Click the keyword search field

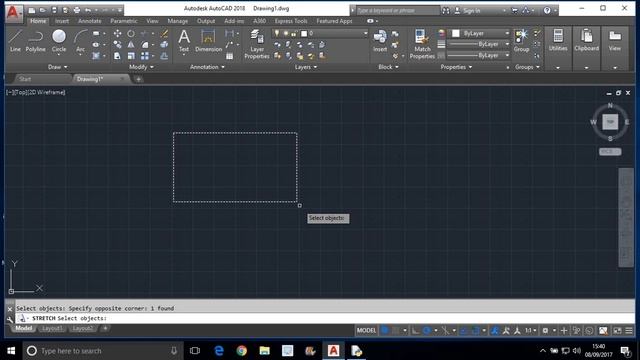pos(398,11)
